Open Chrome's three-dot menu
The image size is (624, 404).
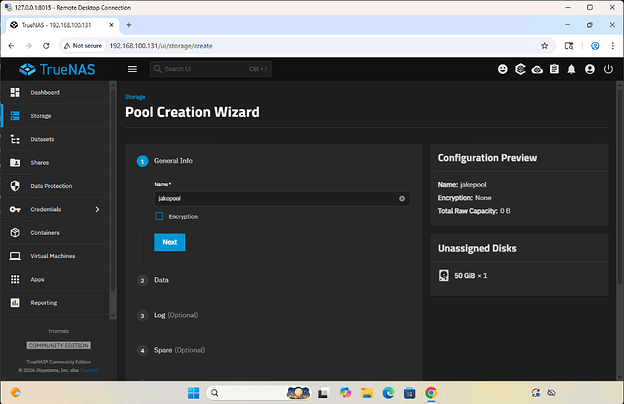pyautogui.click(x=612, y=46)
